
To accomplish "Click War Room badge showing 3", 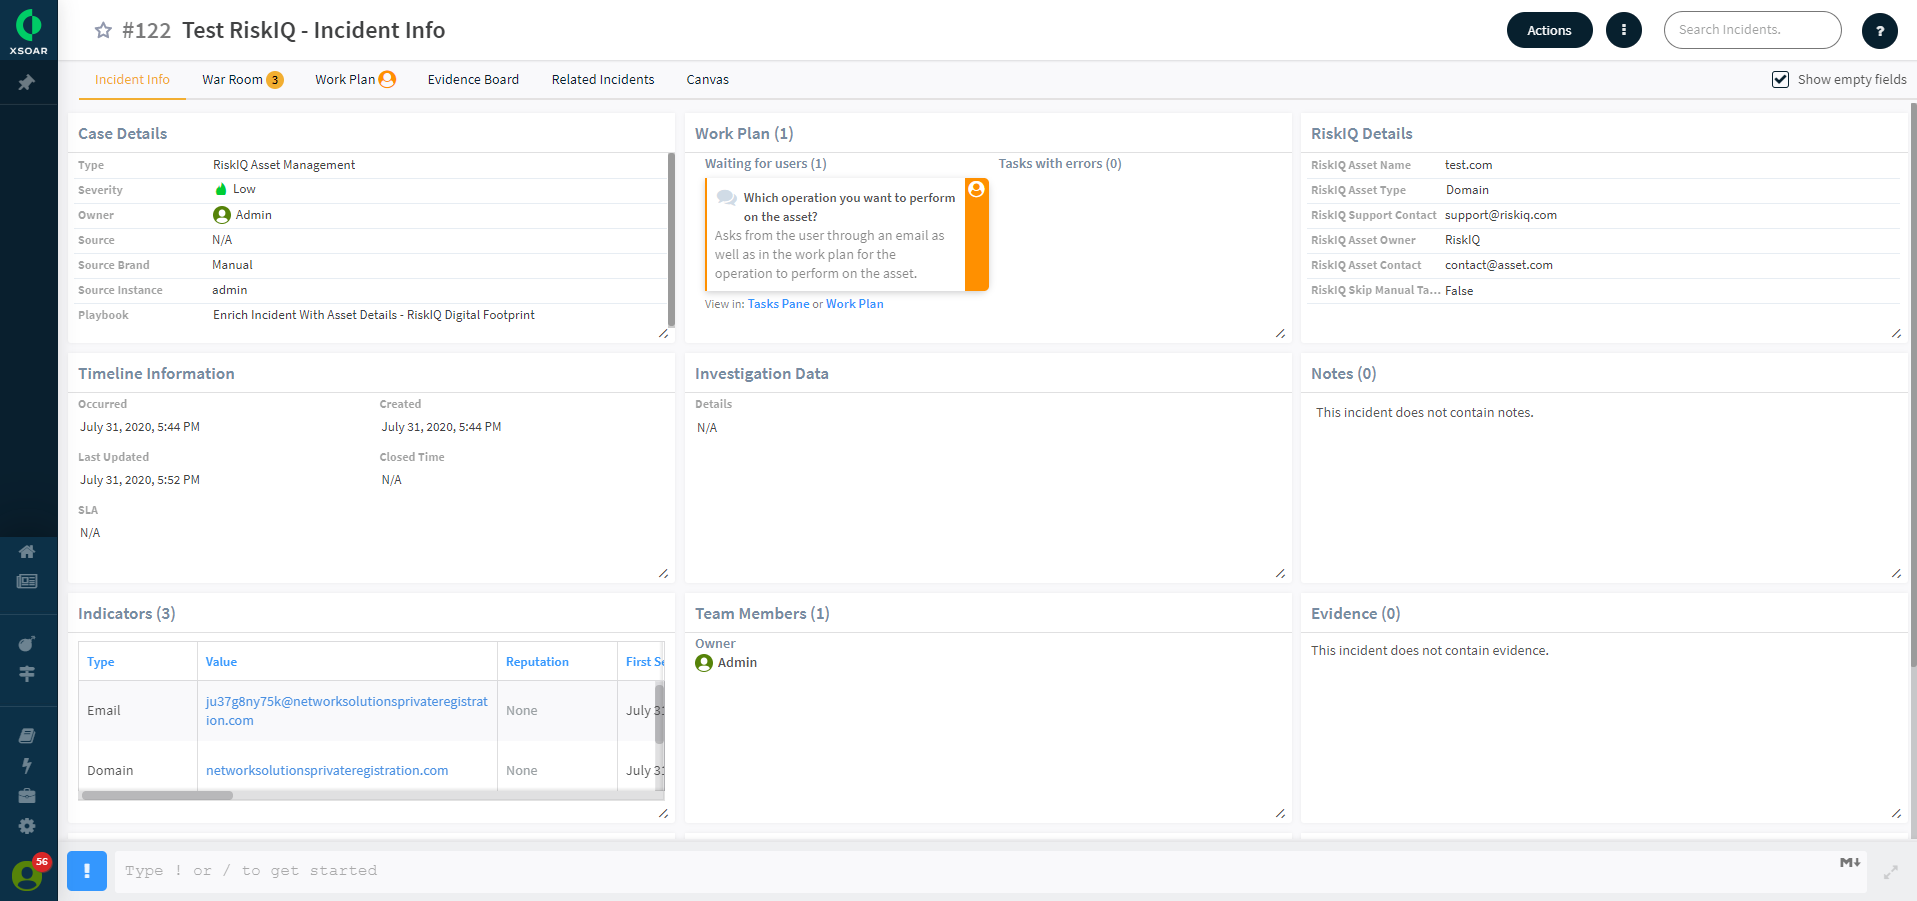I will [x=275, y=80].
